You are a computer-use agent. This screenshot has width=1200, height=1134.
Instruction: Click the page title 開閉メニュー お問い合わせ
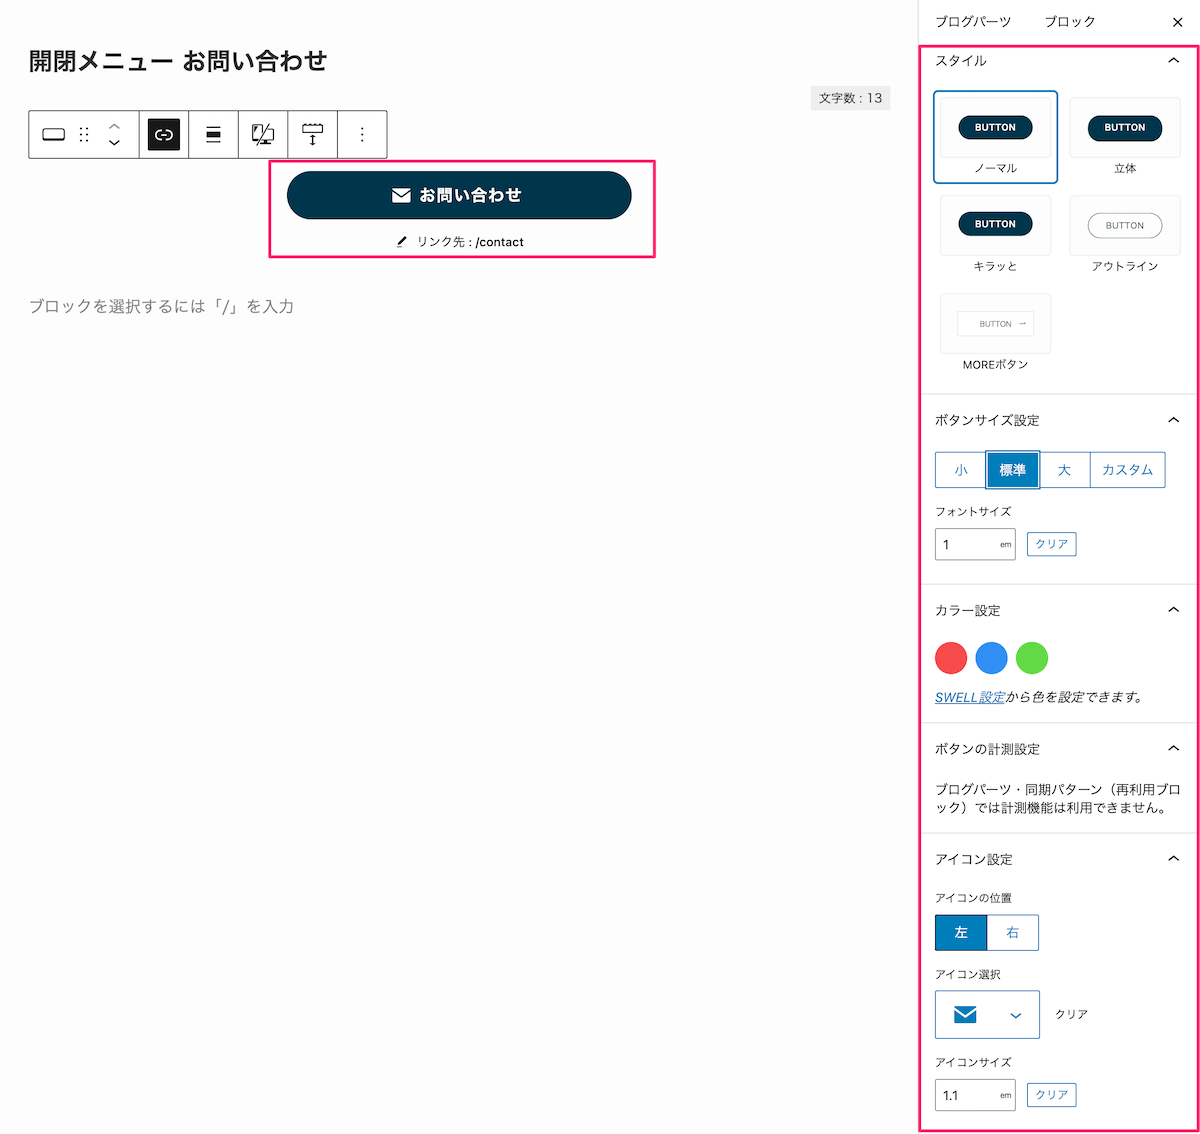(x=178, y=61)
